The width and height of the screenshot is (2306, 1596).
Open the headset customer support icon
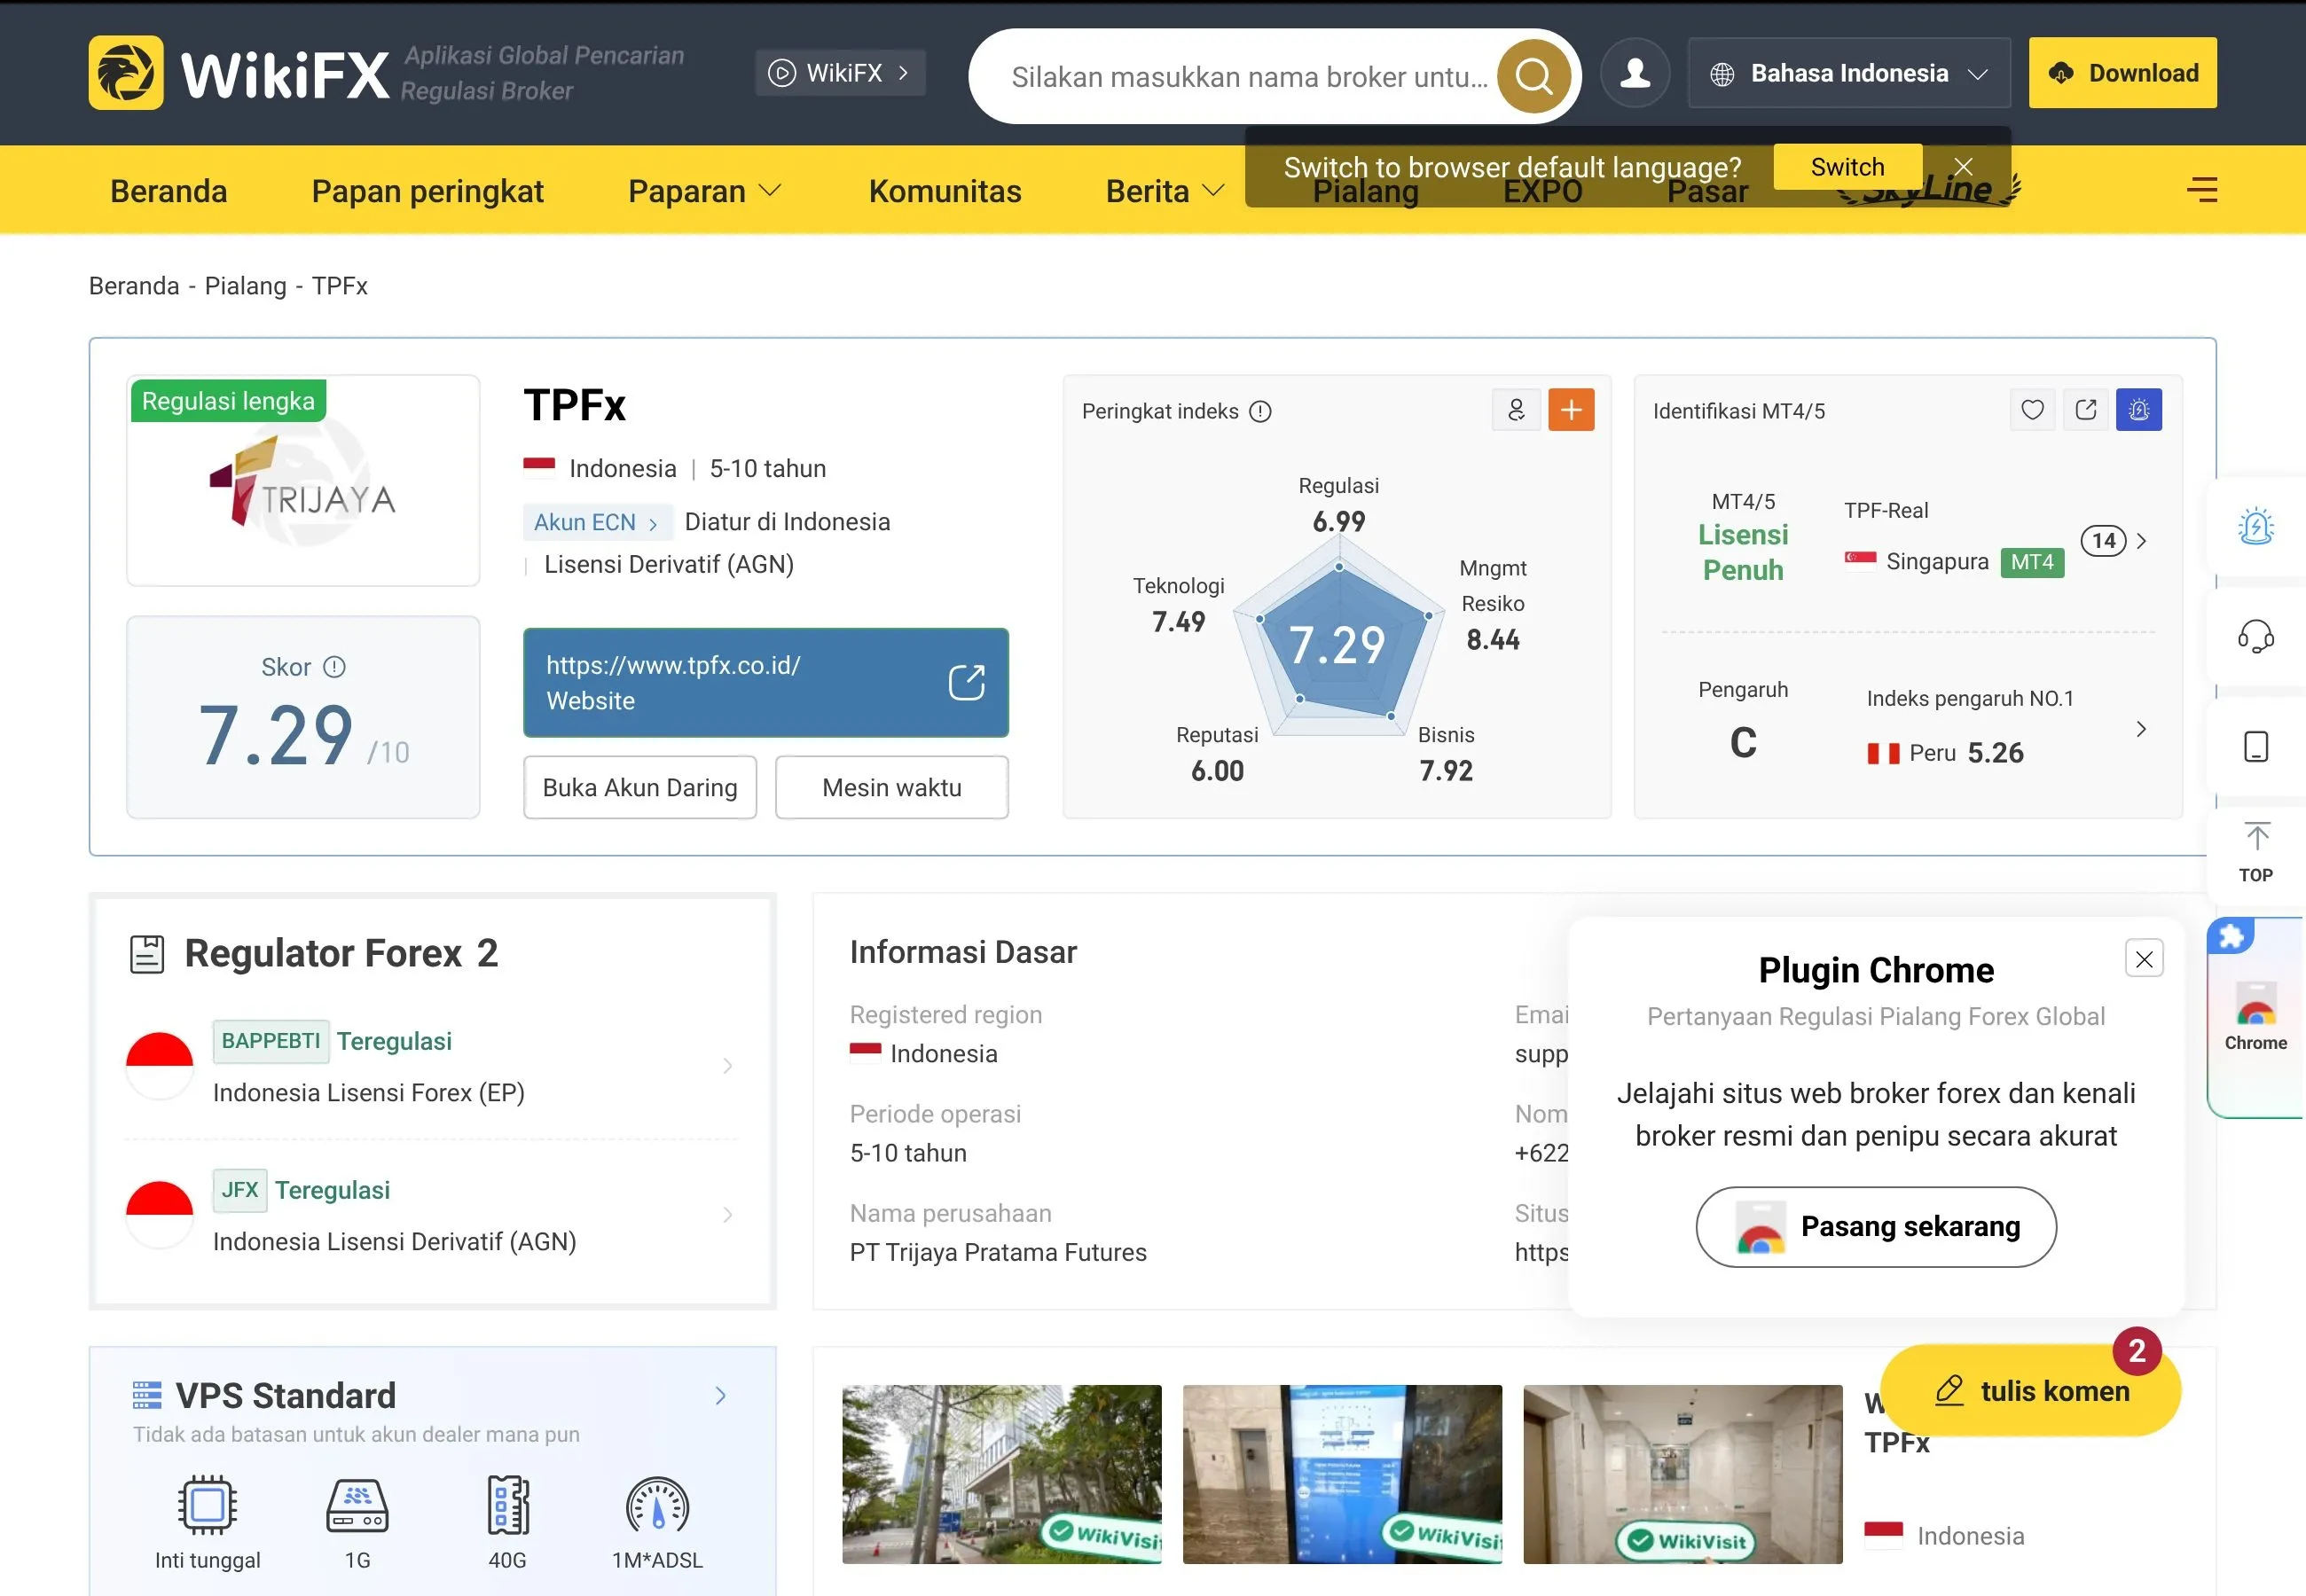tap(2255, 636)
